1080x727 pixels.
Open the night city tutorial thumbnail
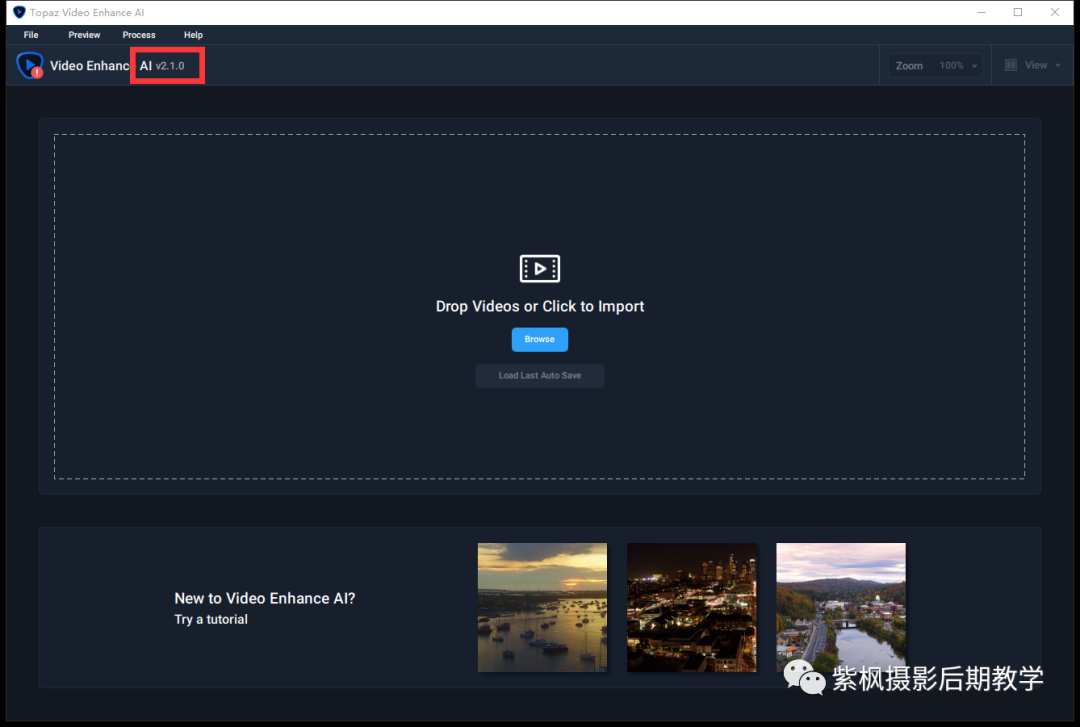692,607
